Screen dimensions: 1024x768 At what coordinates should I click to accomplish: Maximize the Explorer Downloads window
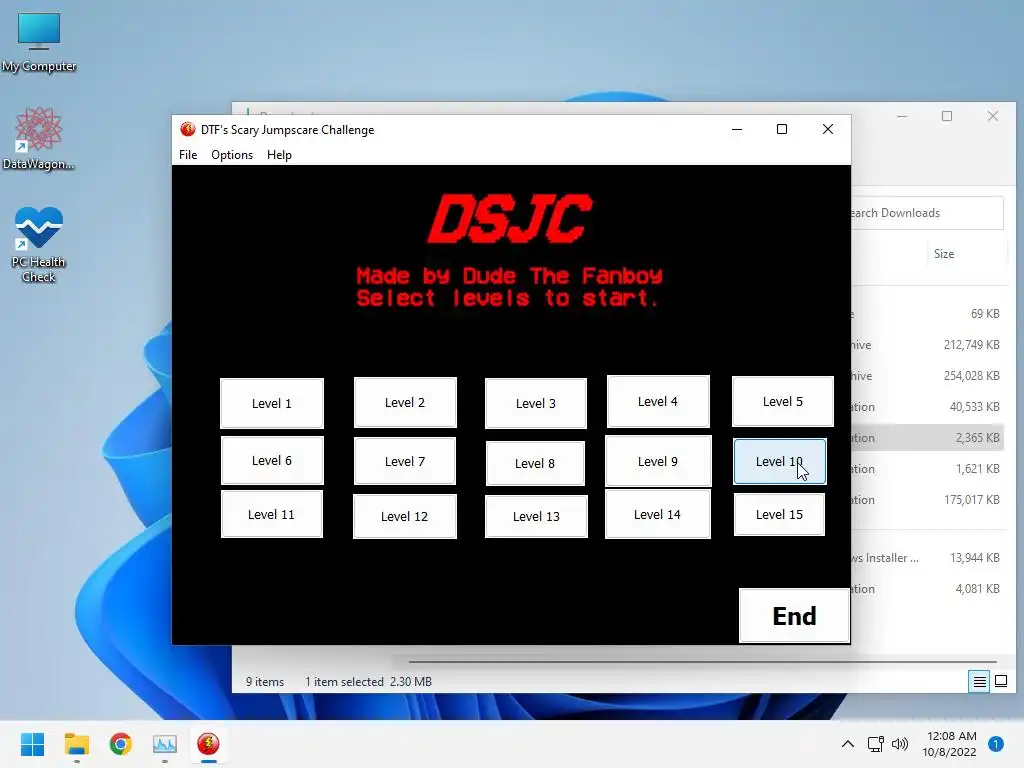947,116
